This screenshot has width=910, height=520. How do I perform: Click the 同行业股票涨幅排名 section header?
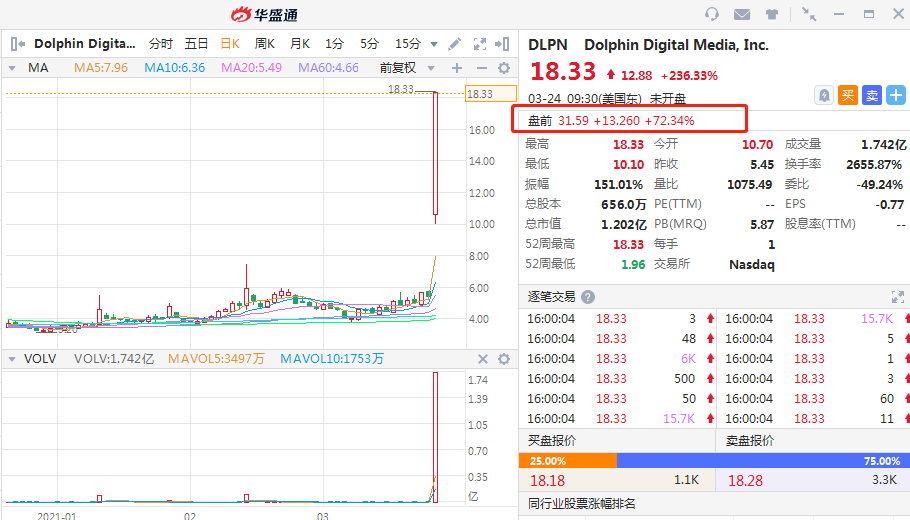pos(582,504)
